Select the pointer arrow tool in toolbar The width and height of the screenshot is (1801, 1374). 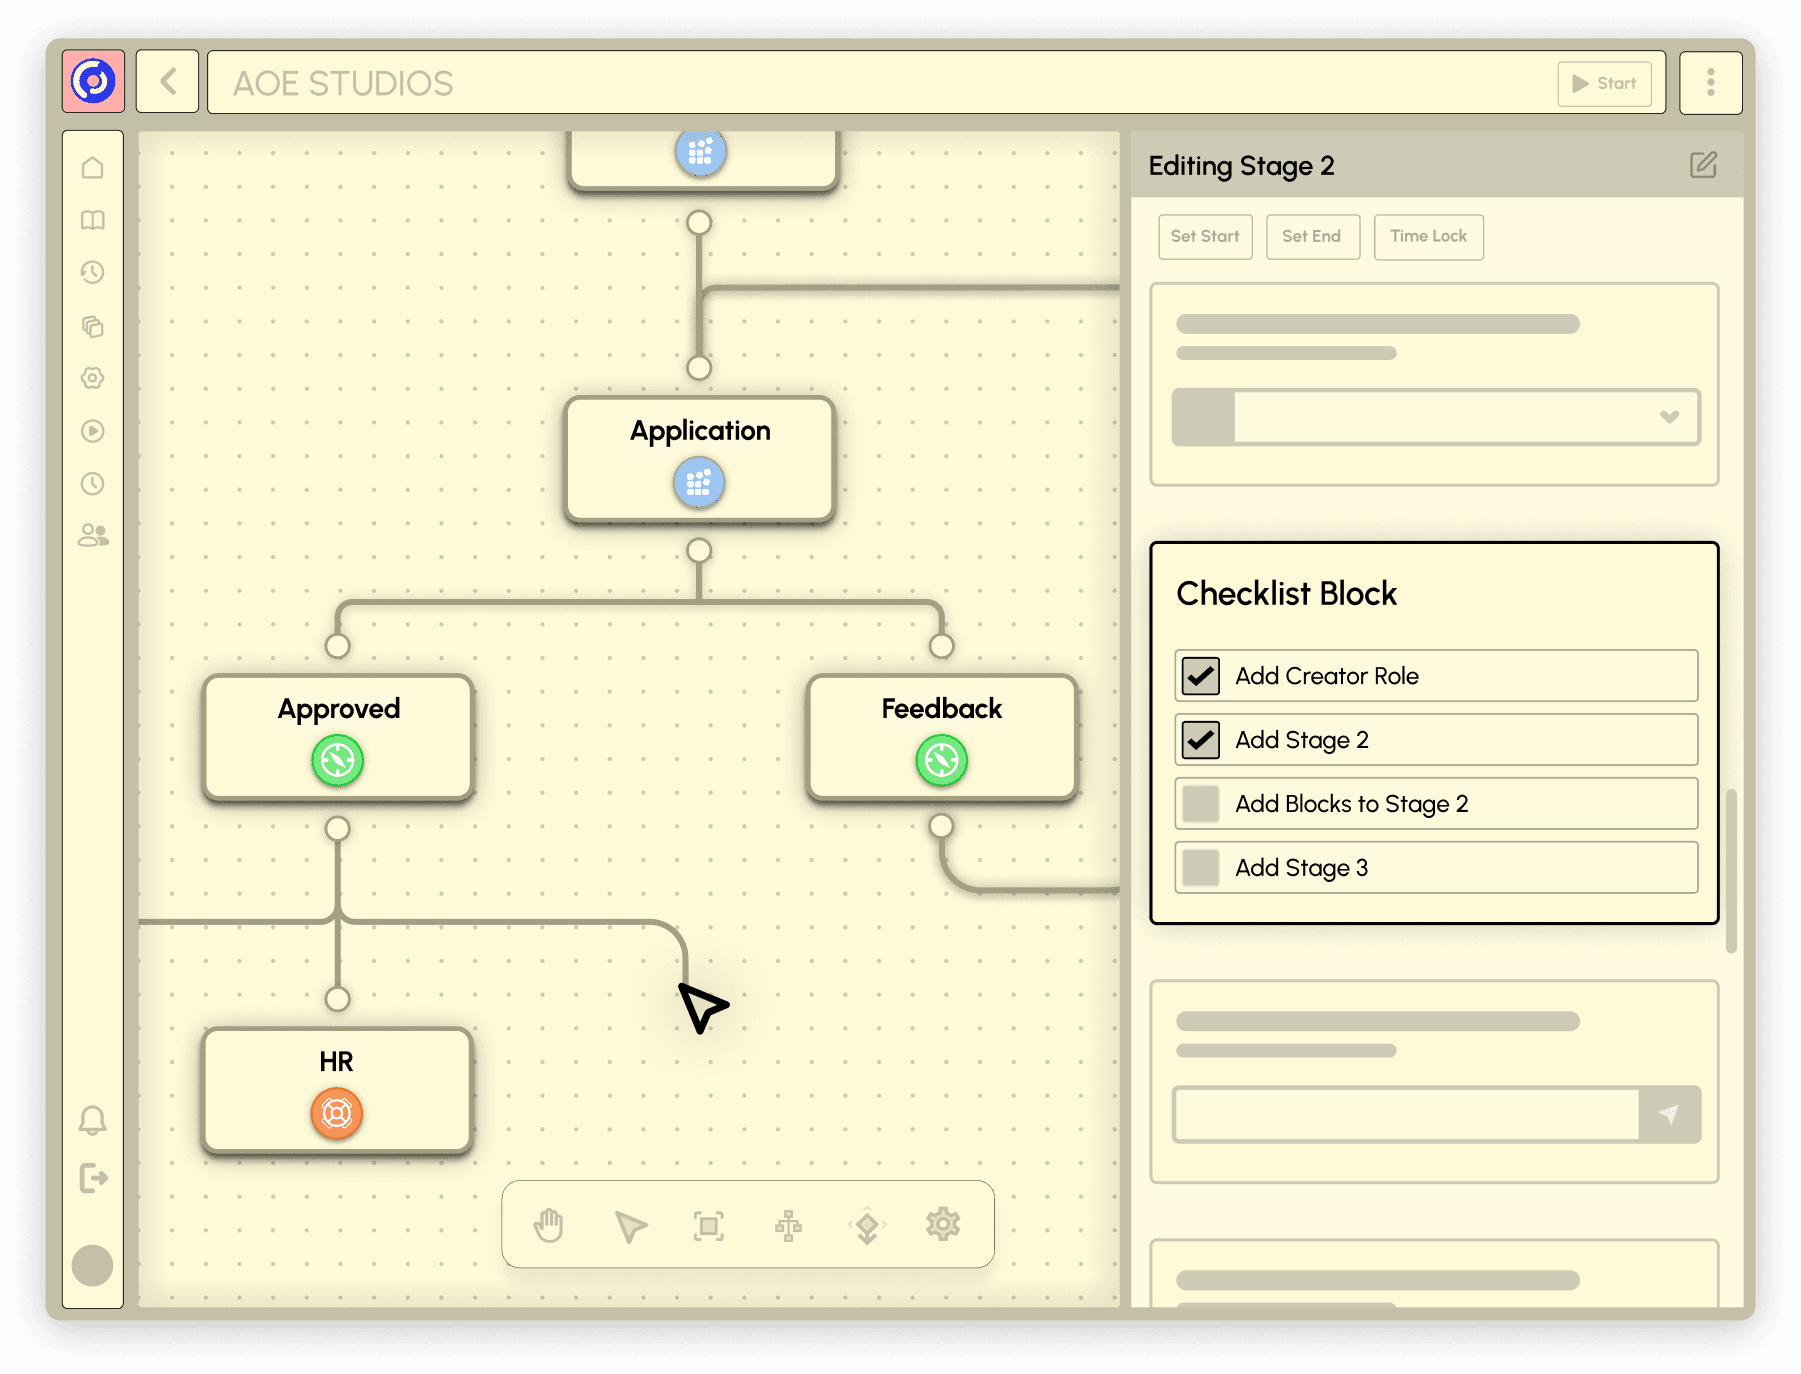pyautogui.click(x=630, y=1226)
